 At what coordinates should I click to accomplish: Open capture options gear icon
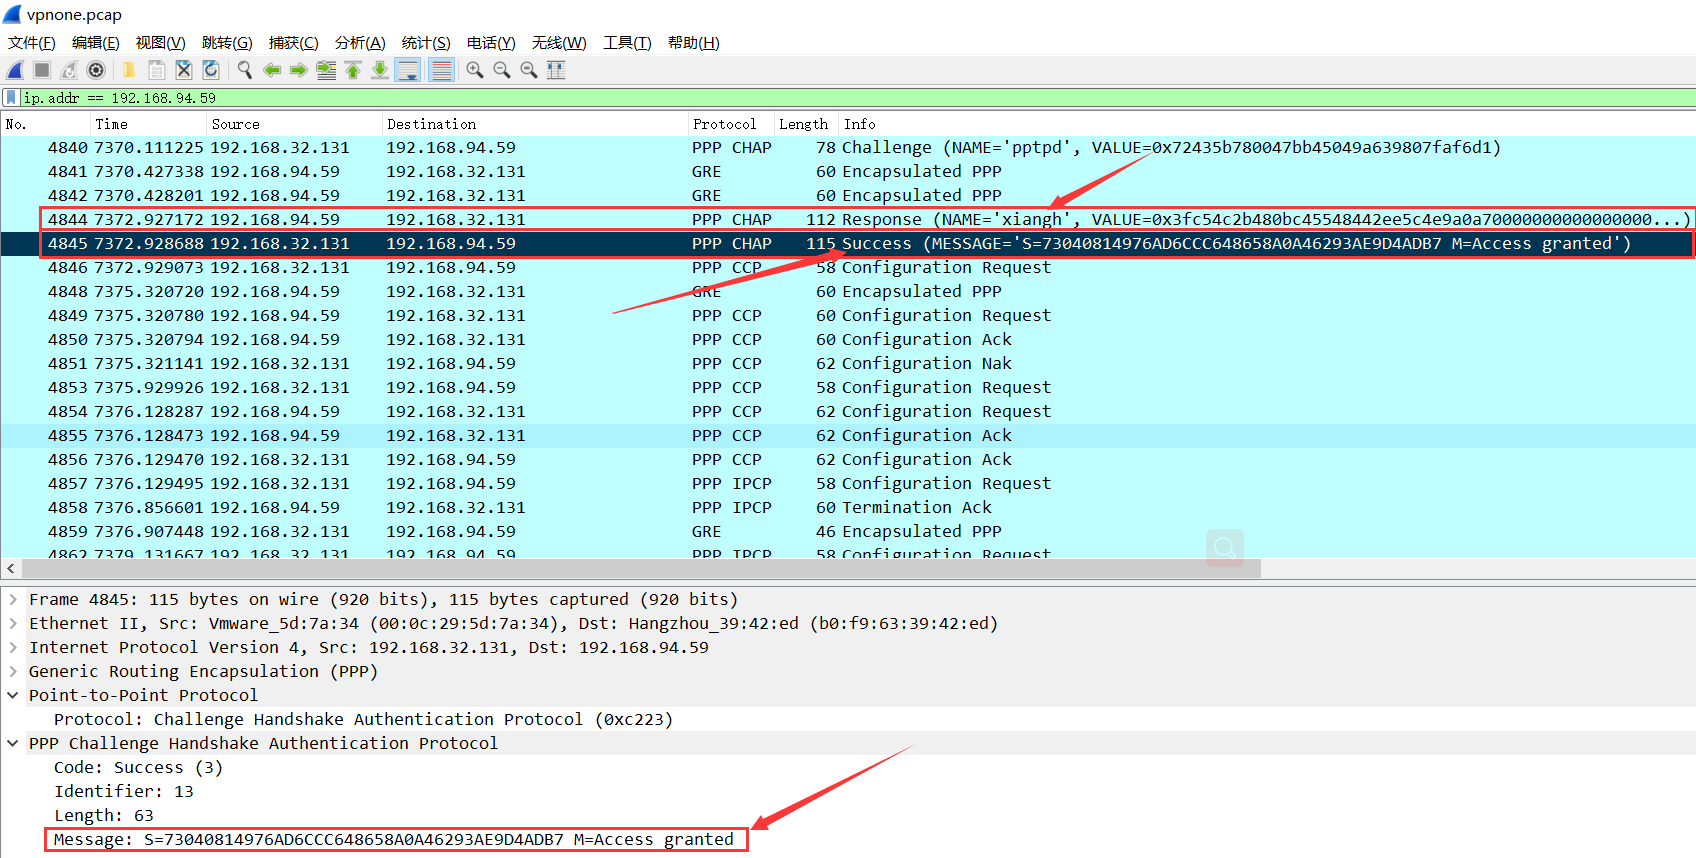(x=96, y=70)
